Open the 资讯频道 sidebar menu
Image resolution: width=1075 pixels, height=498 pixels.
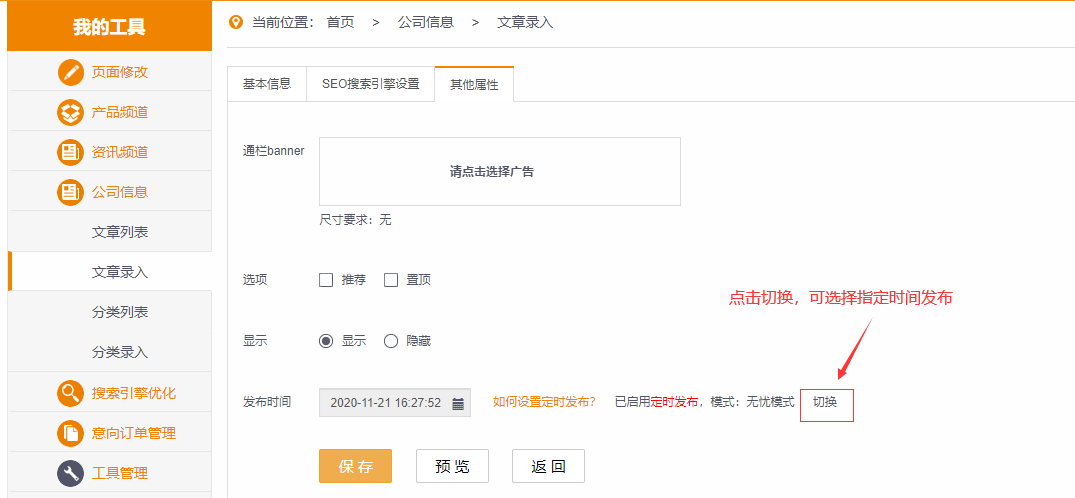pos(110,152)
